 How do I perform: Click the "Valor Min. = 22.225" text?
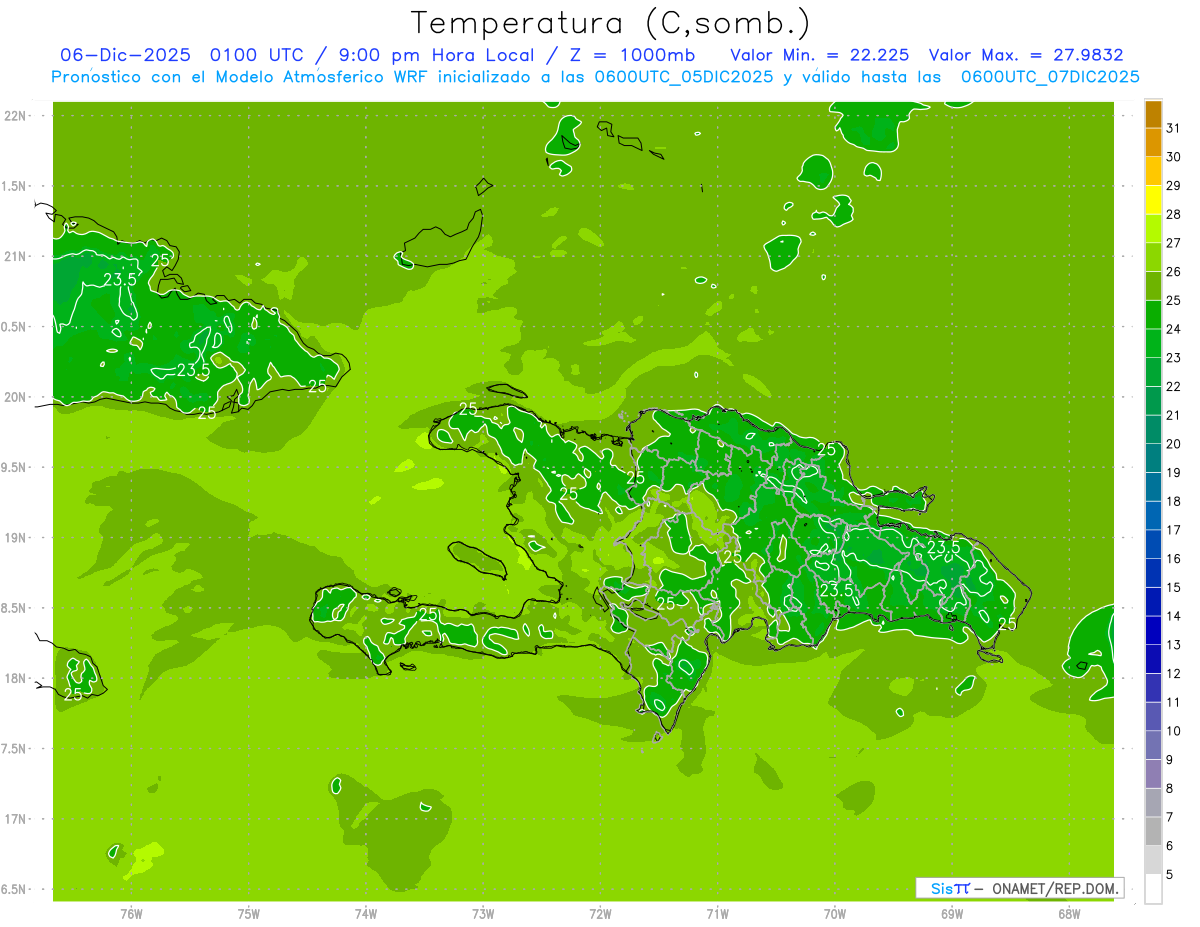[x=820, y=55]
